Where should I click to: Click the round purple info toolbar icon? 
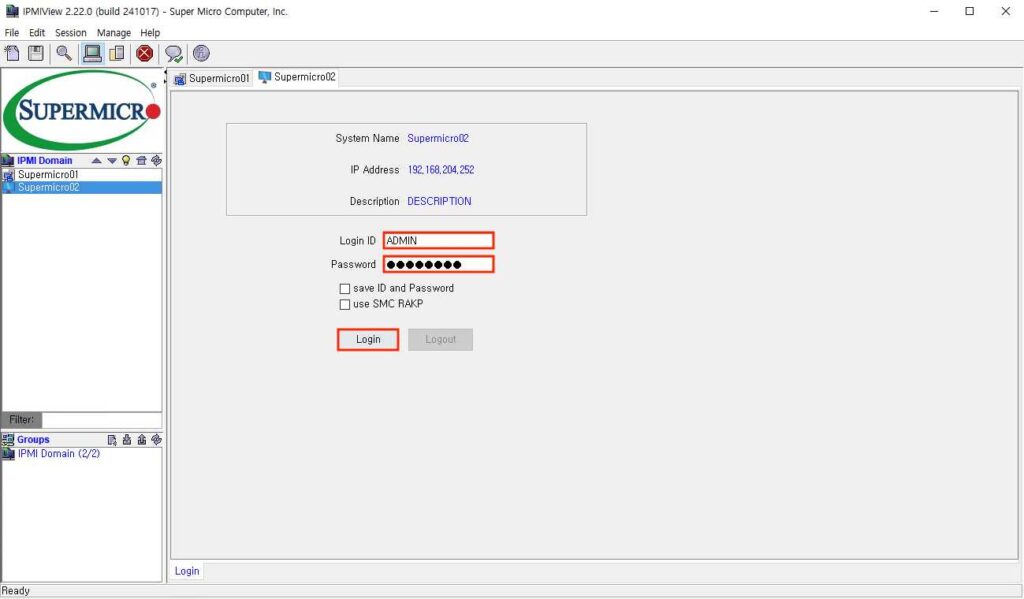[201, 54]
